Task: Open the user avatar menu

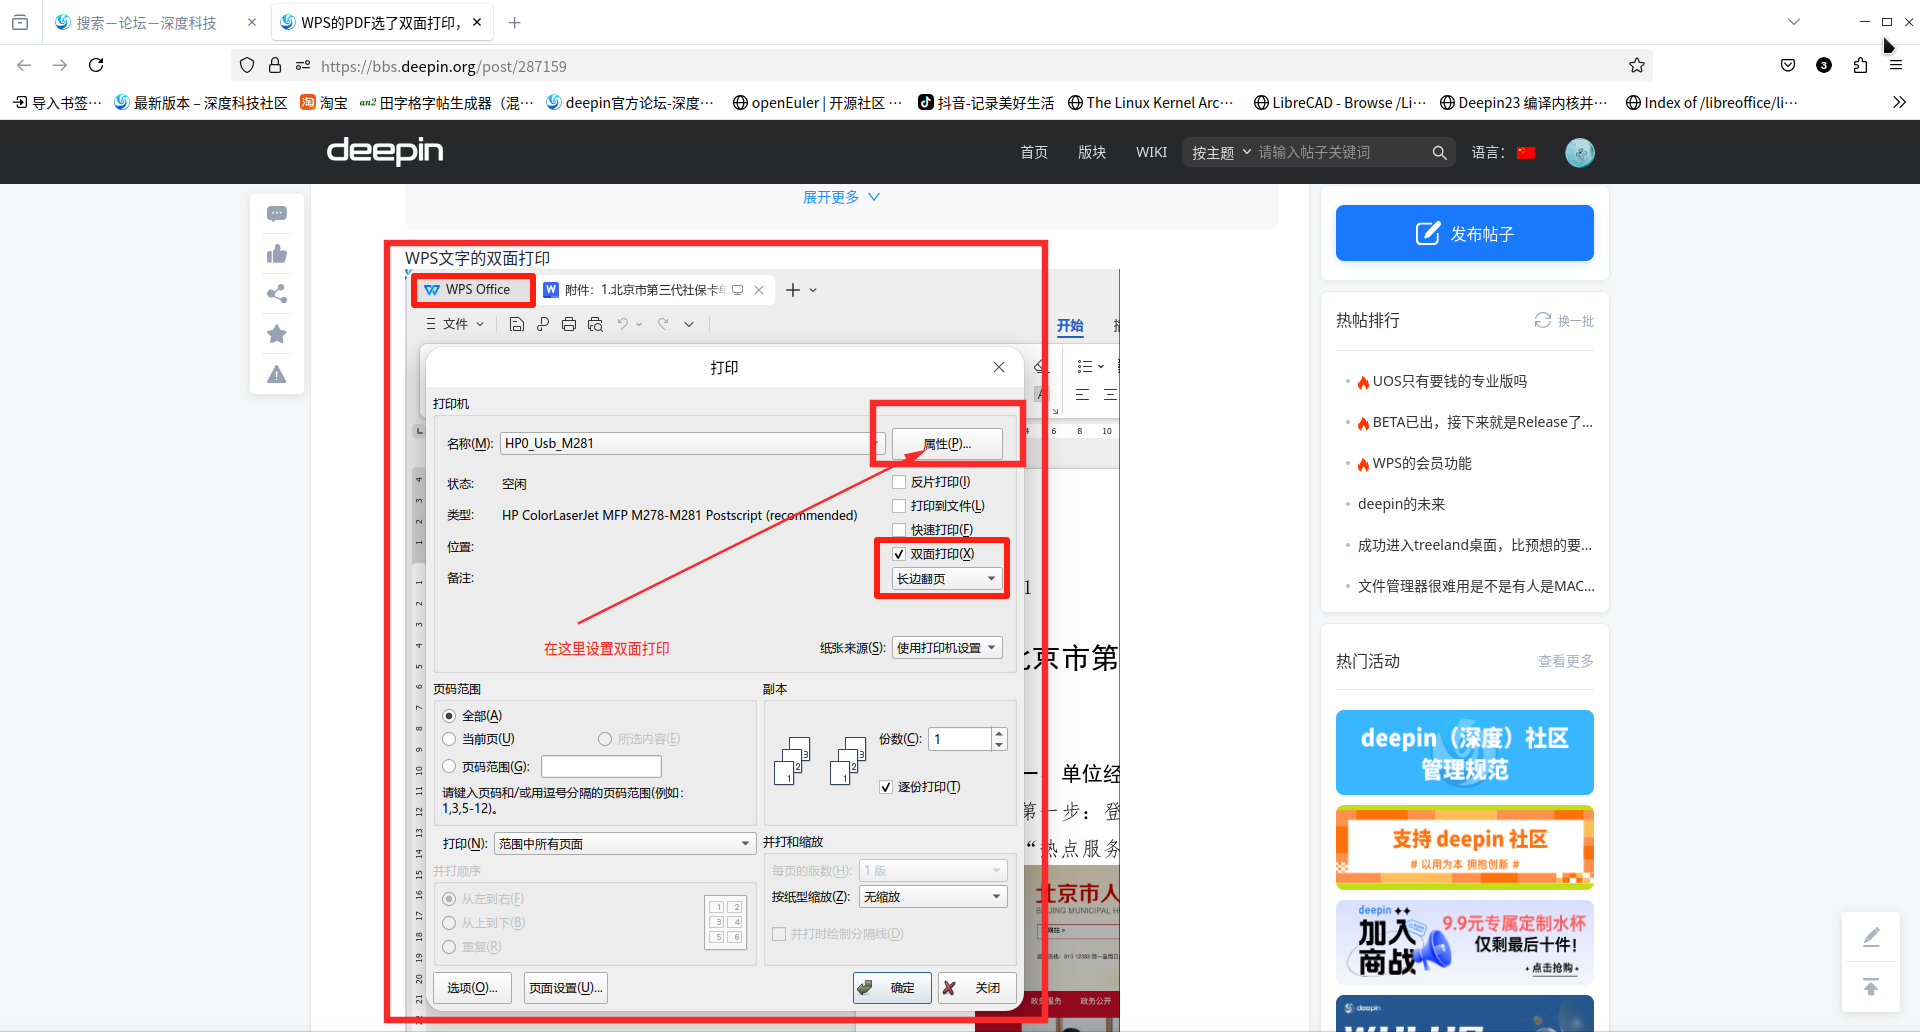Action: [1580, 152]
